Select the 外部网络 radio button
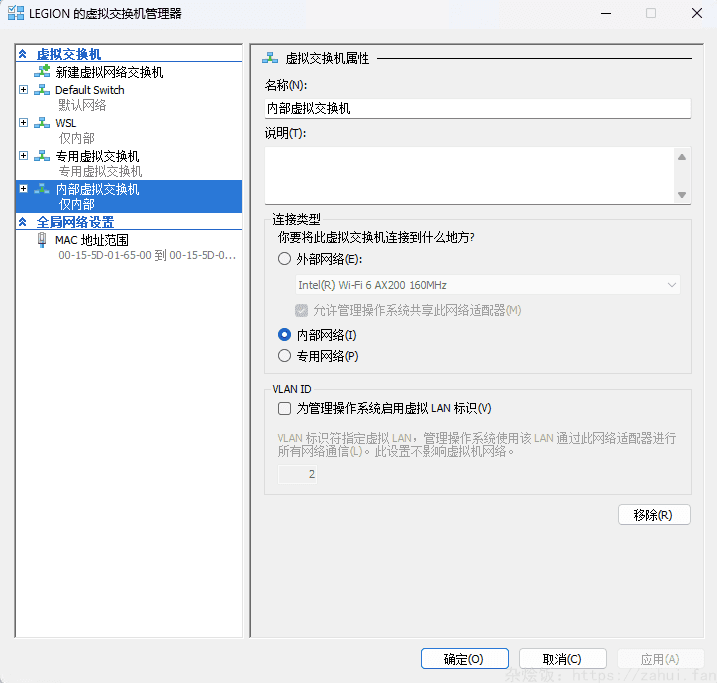The image size is (717, 683). tap(285, 259)
